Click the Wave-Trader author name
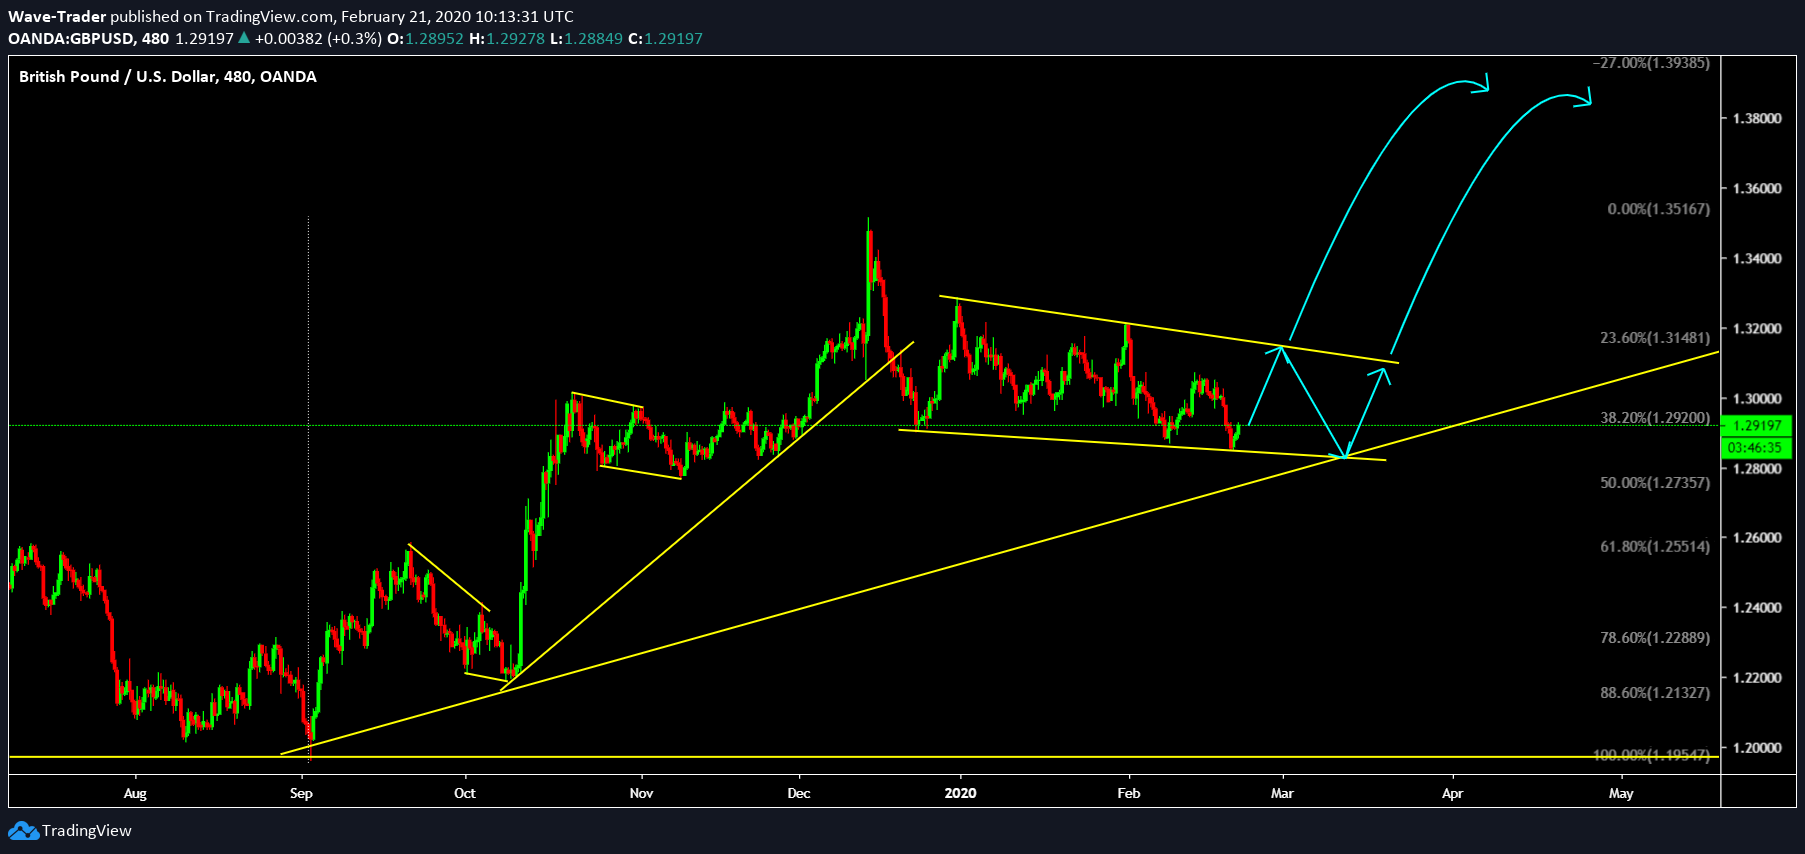Image resolution: width=1805 pixels, height=854 pixels. [x=57, y=17]
